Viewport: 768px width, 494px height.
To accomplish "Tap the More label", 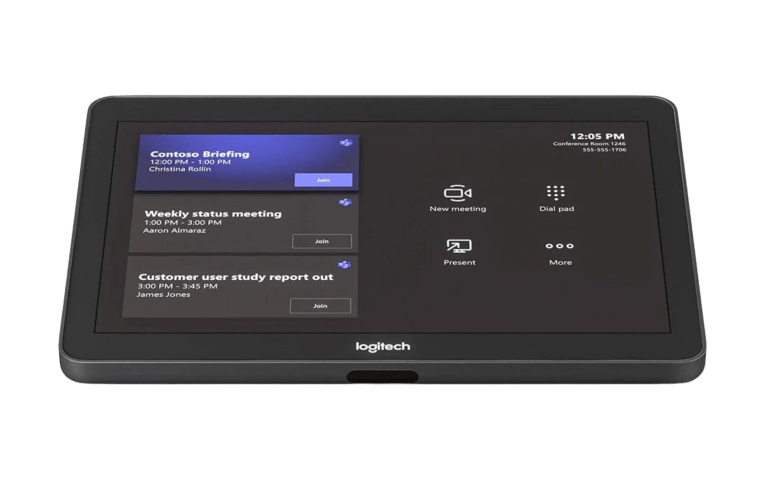I will click(x=560, y=262).
